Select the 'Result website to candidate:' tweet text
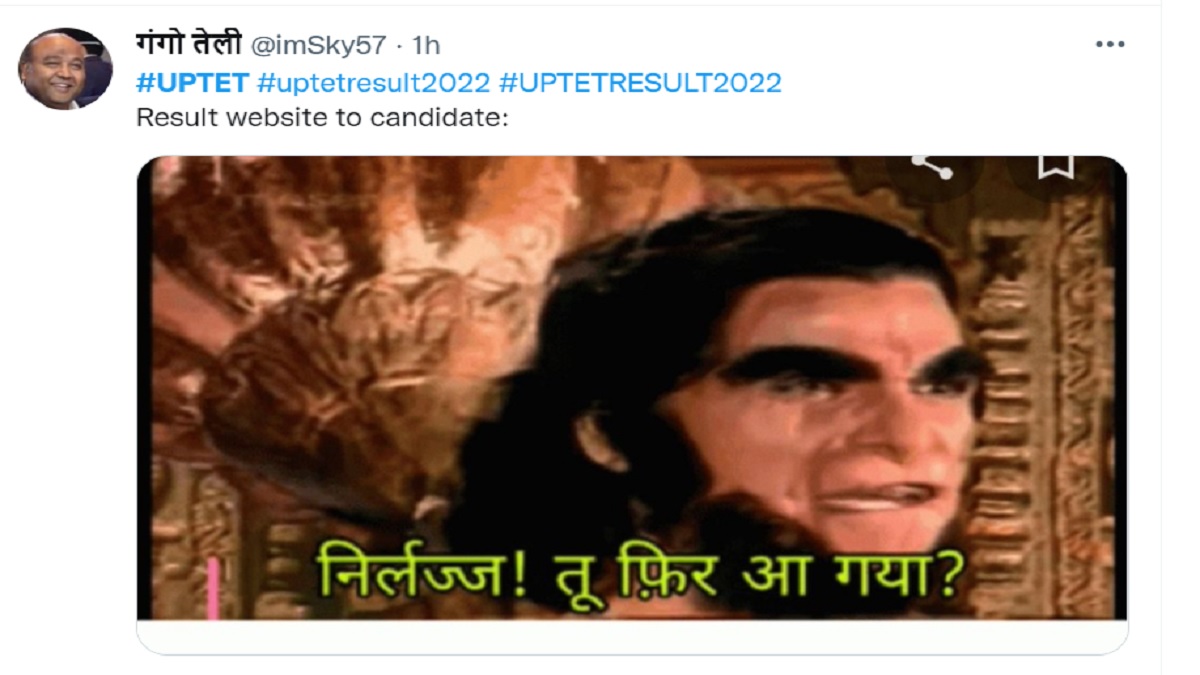The image size is (1200, 675). pos(323,118)
